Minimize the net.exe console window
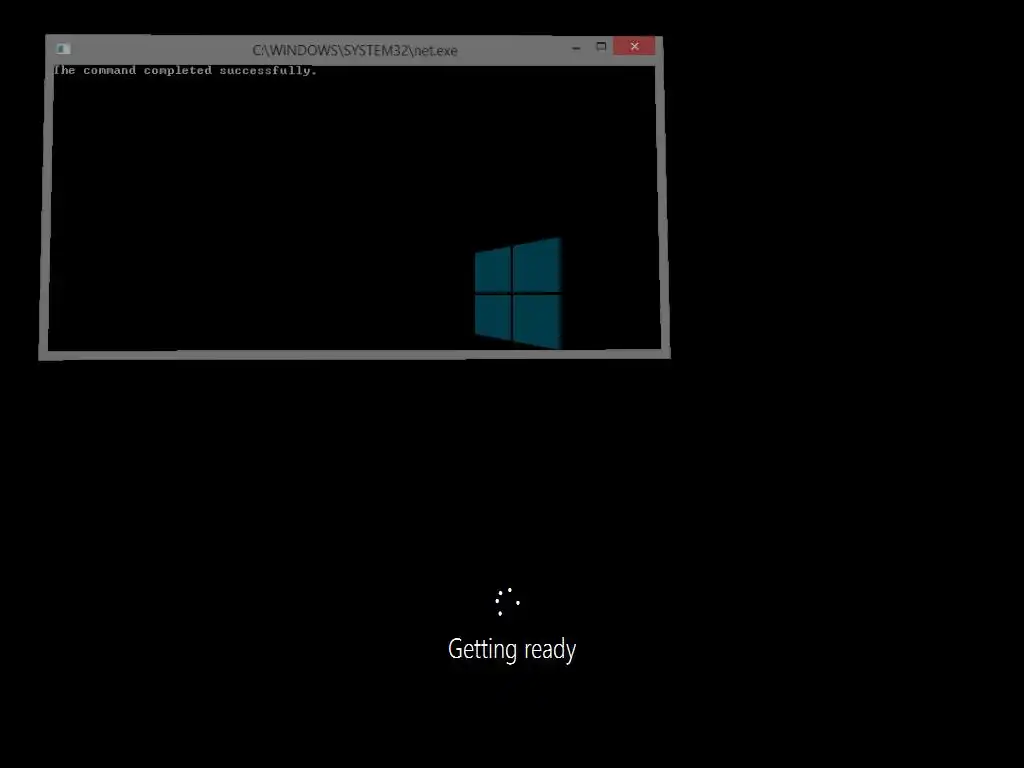1024x768 pixels. point(576,48)
